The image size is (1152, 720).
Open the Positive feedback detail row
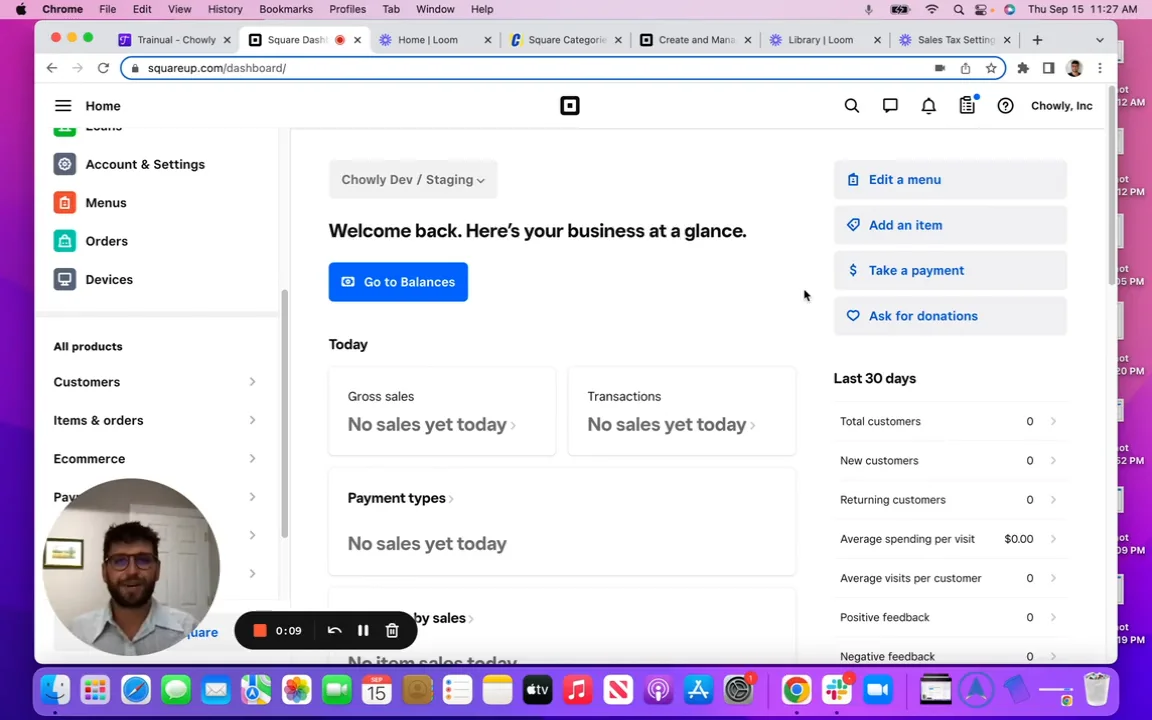click(949, 617)
